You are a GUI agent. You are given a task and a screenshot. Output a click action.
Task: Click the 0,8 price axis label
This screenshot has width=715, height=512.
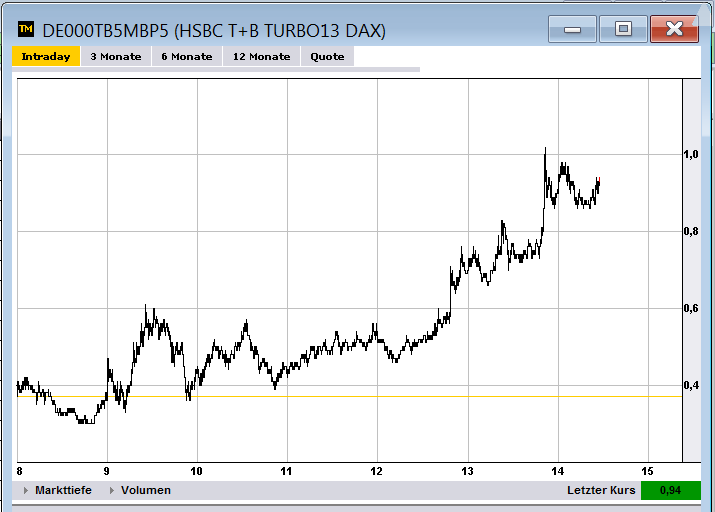pos(691,231)
